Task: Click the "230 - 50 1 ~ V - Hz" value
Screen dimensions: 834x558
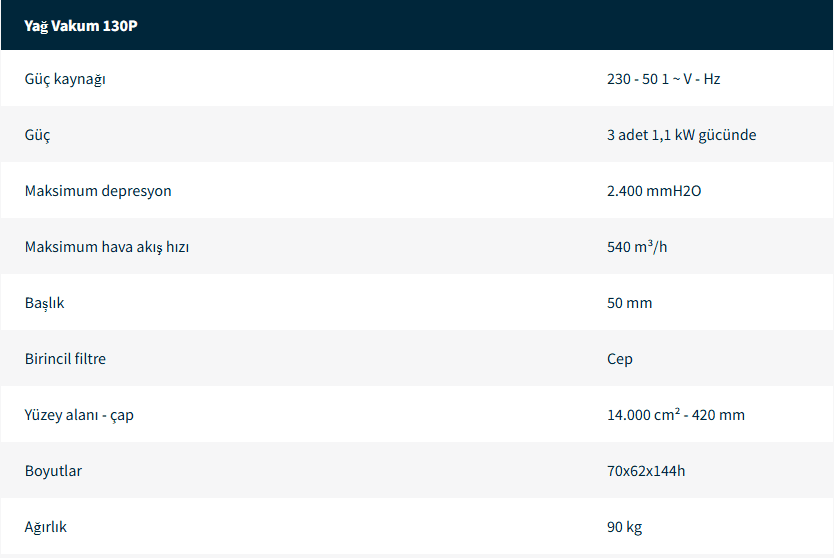Action: coord(663,79)
